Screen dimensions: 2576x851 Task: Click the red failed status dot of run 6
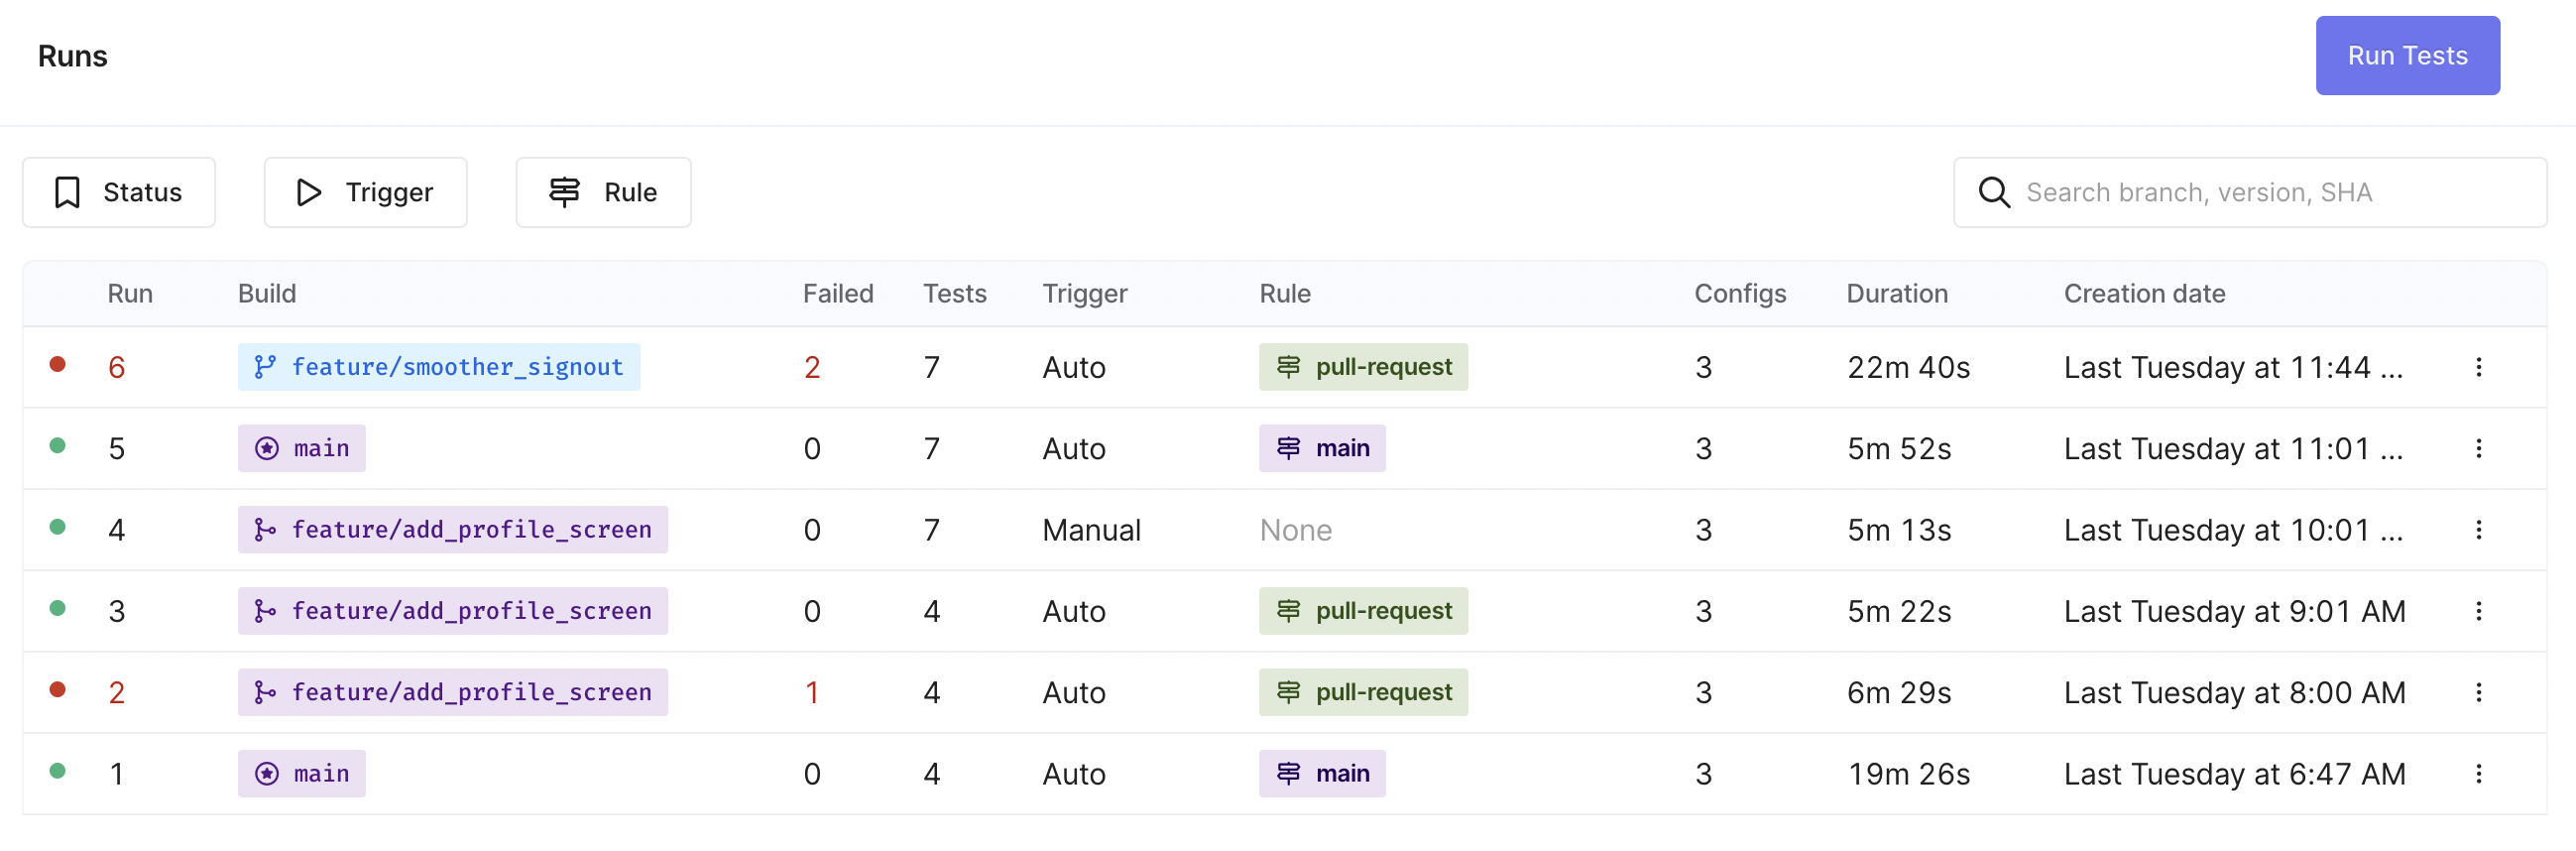click(x=58, y=365)
